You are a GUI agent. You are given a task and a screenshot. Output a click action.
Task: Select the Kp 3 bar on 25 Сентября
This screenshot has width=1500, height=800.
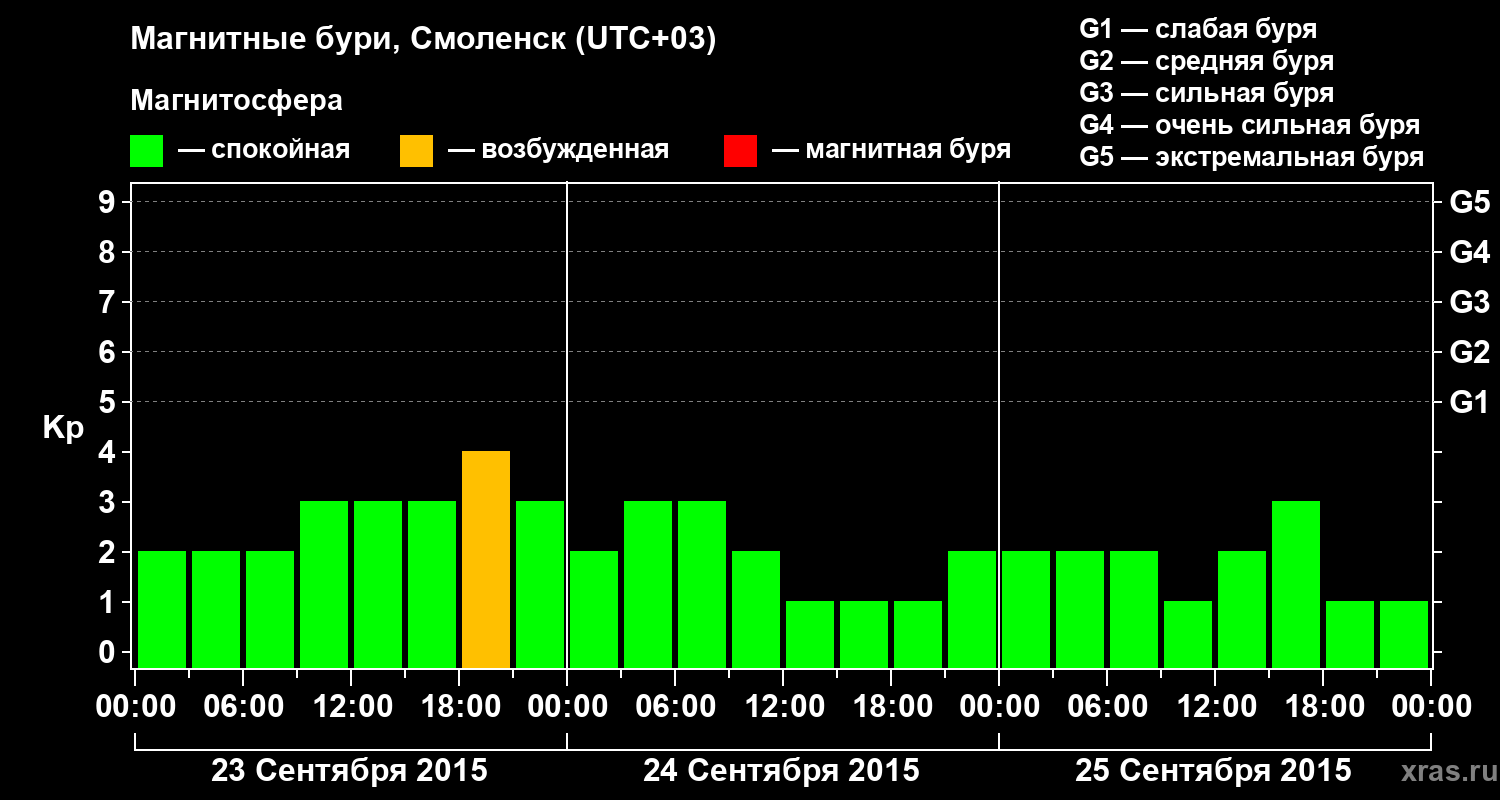(x=1296, y=584)
